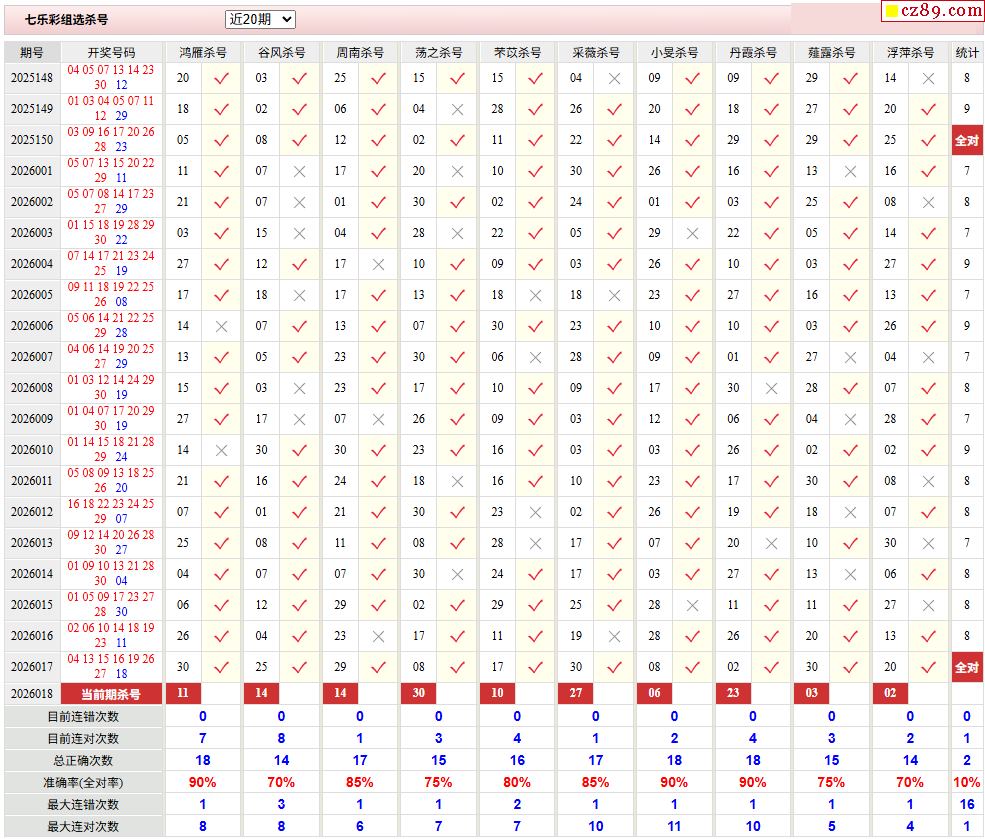
Task: Select current kill number 06 under 小旻杀号
Action: (654, 694)
